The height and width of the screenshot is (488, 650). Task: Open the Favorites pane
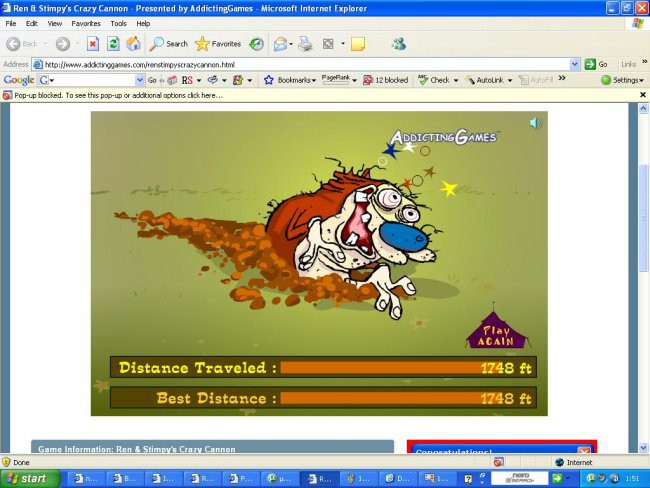(x=218, y=44)
